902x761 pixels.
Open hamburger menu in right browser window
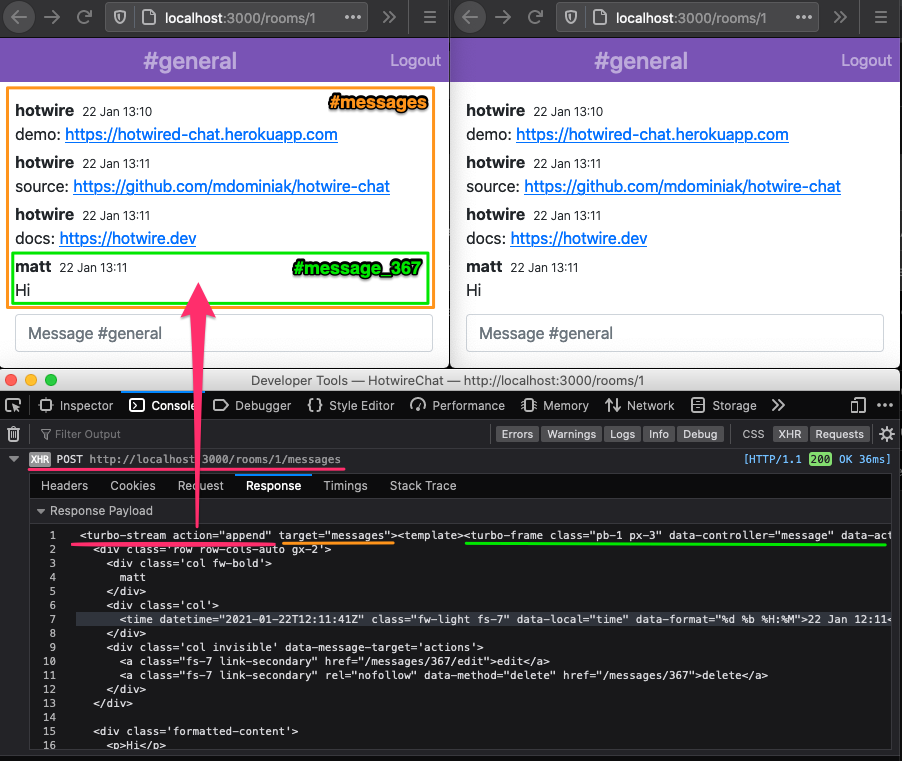(881, 17)
